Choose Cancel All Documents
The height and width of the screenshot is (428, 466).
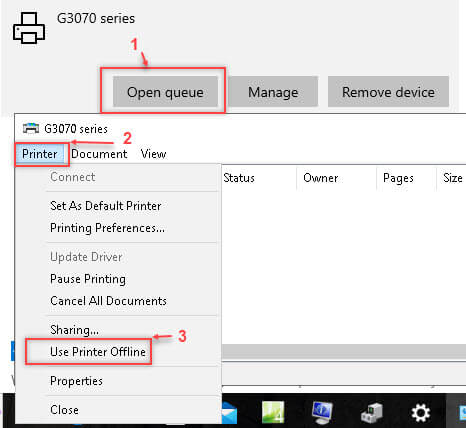tap(108, 301)
